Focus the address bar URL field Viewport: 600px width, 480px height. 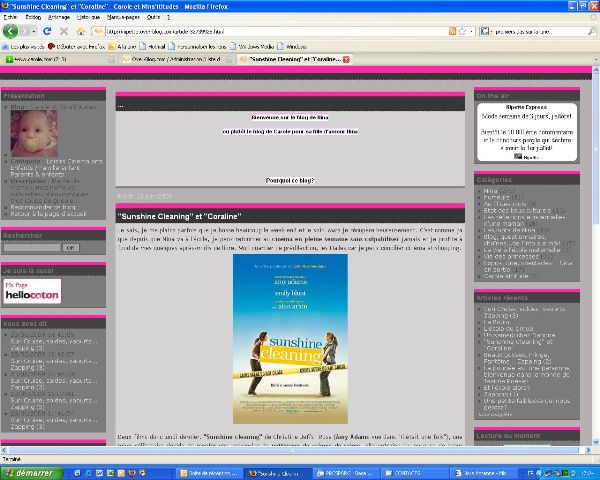point(276,31)
